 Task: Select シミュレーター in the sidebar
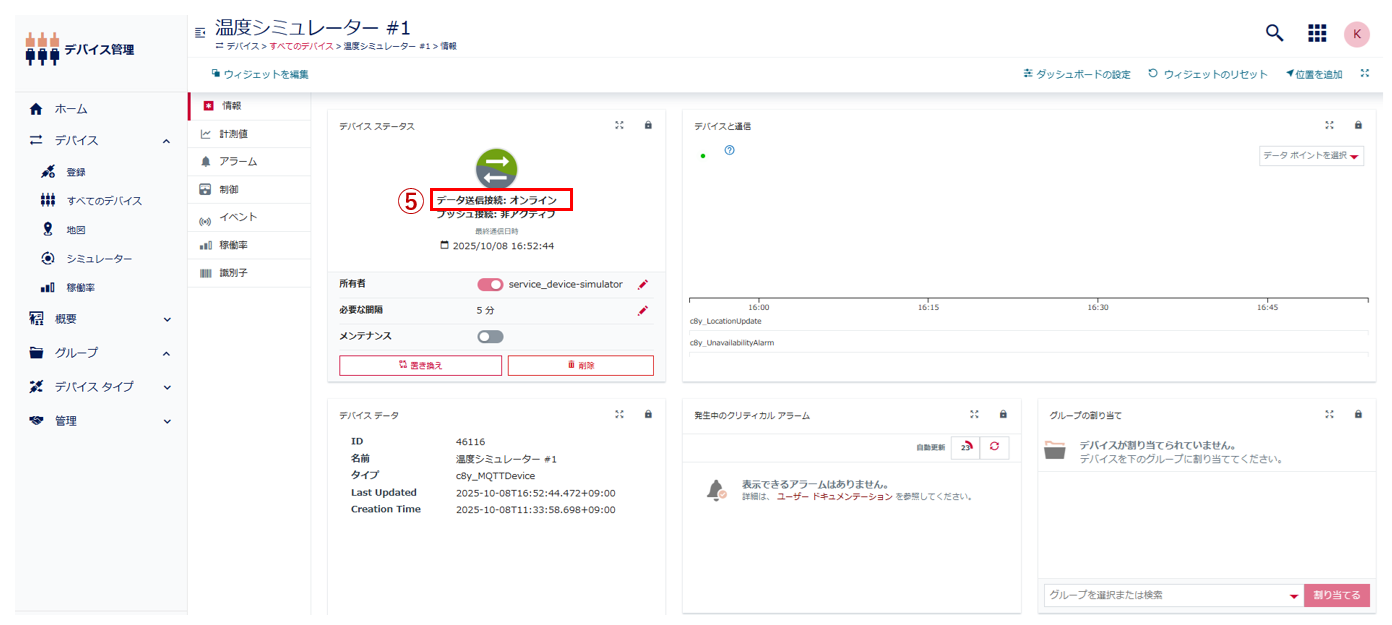point(99,259)
